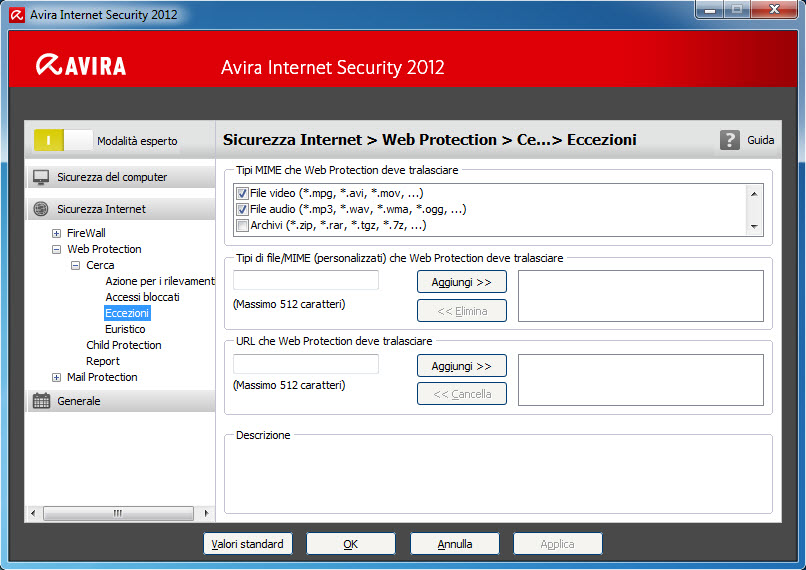Viewport: 806px width, 570px height.
Task: Click the Cancella button
Action: (462, 394)
